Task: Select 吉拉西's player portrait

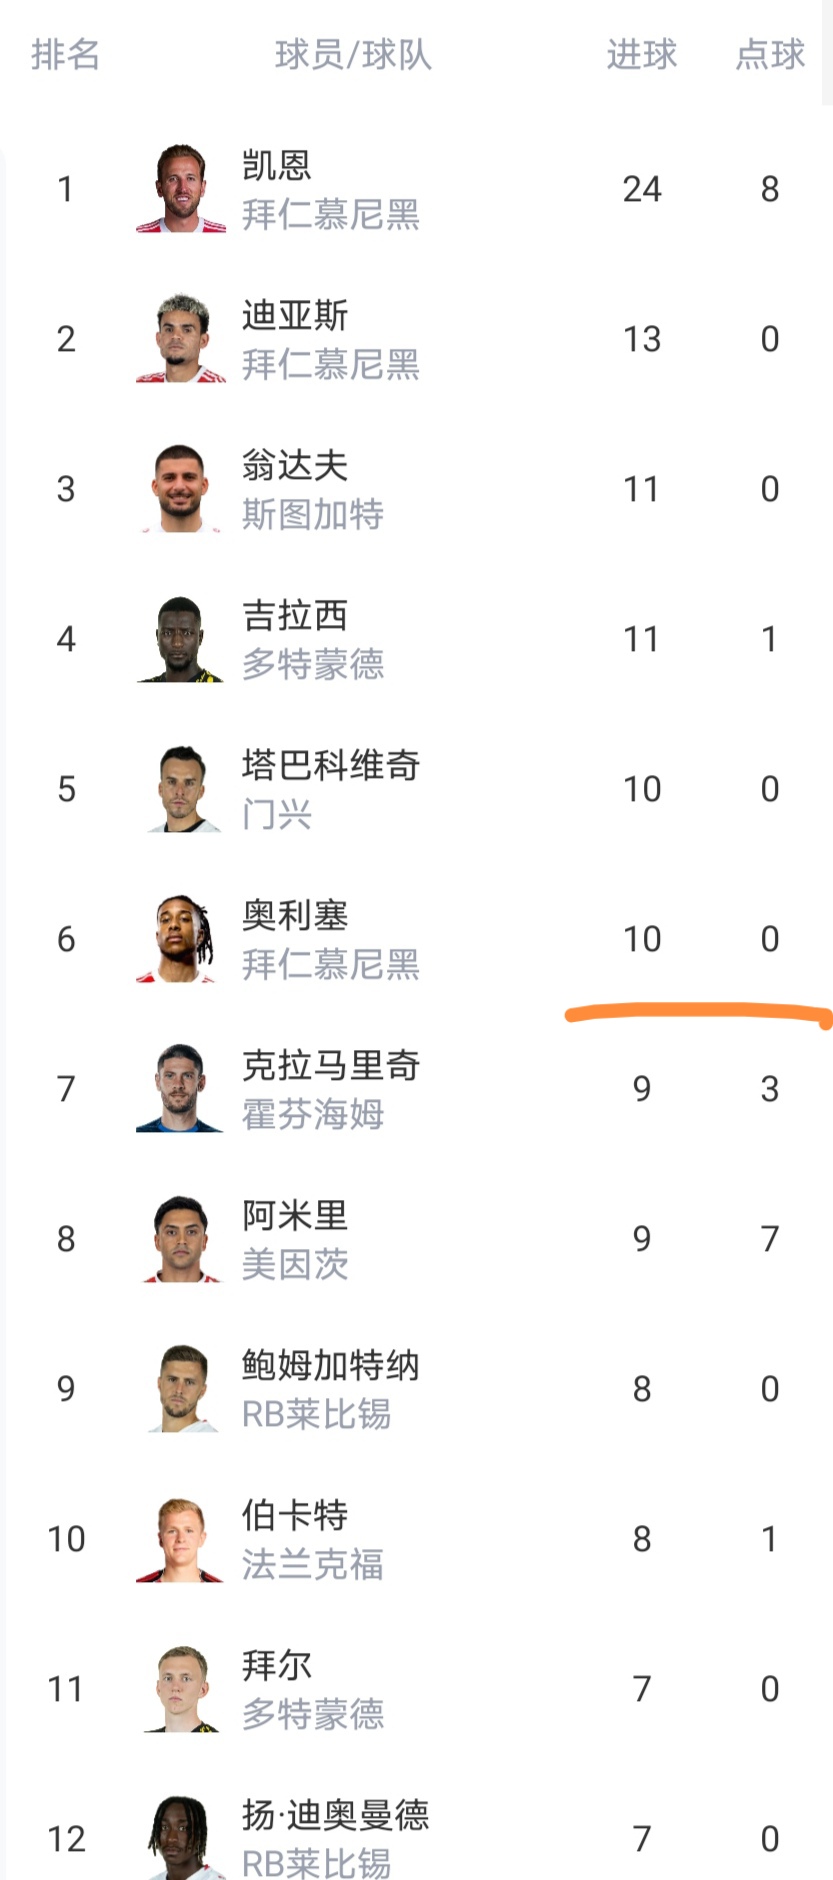Action: point(181,639)
